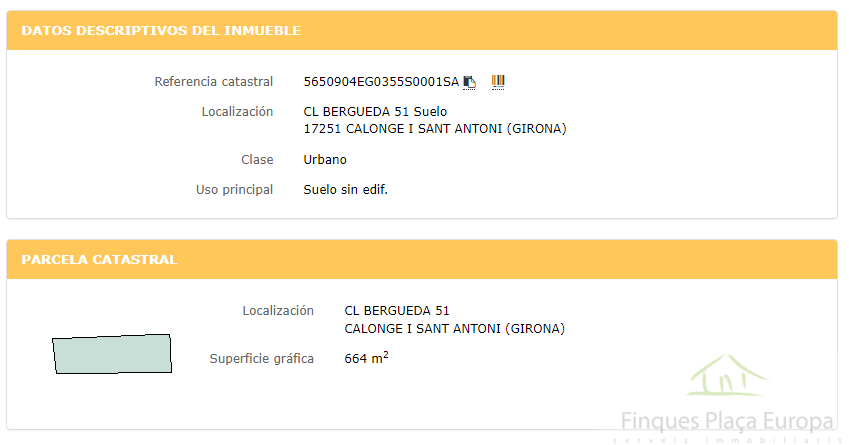Click the Urbano class value
Viewport: 849px width, 445px height.
(325, 160)
